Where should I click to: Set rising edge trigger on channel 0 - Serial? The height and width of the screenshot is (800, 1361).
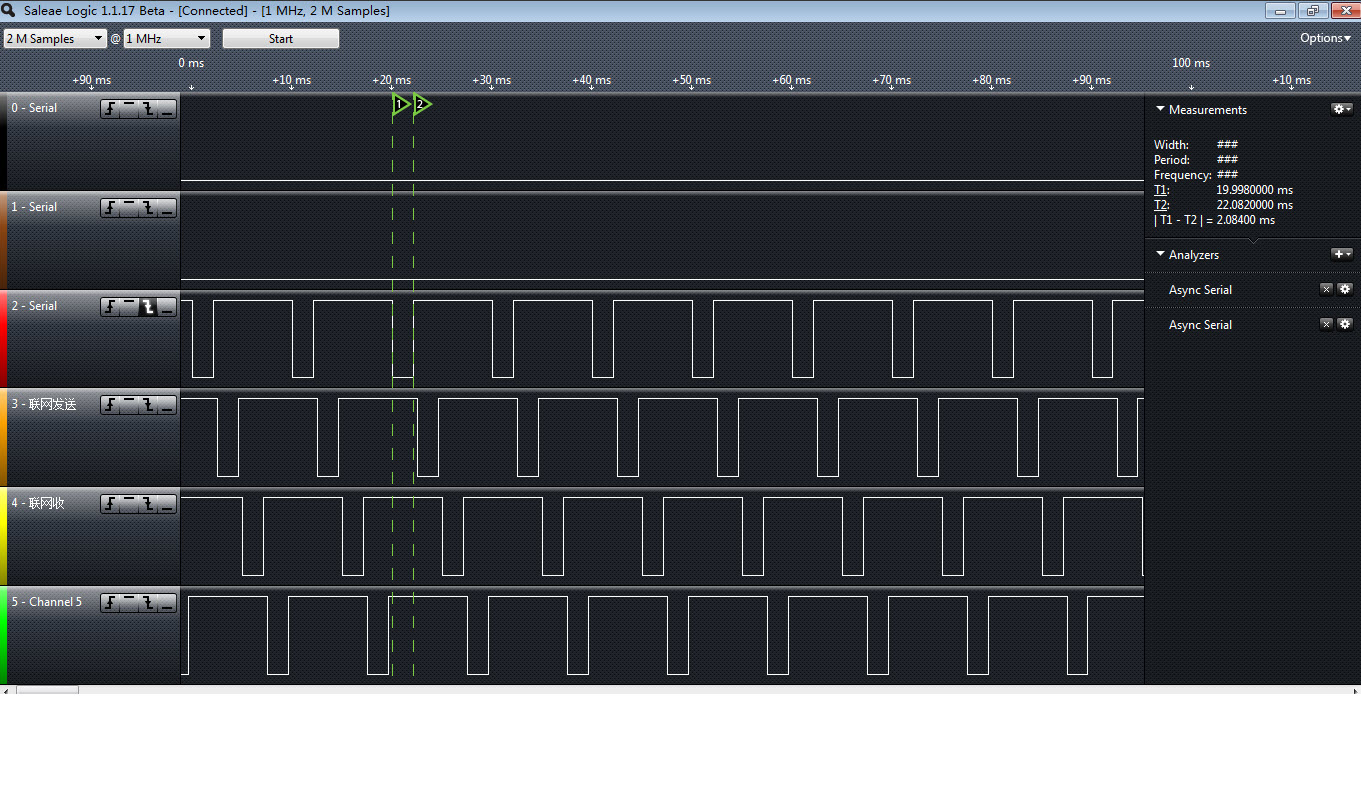tap(109, 109)
